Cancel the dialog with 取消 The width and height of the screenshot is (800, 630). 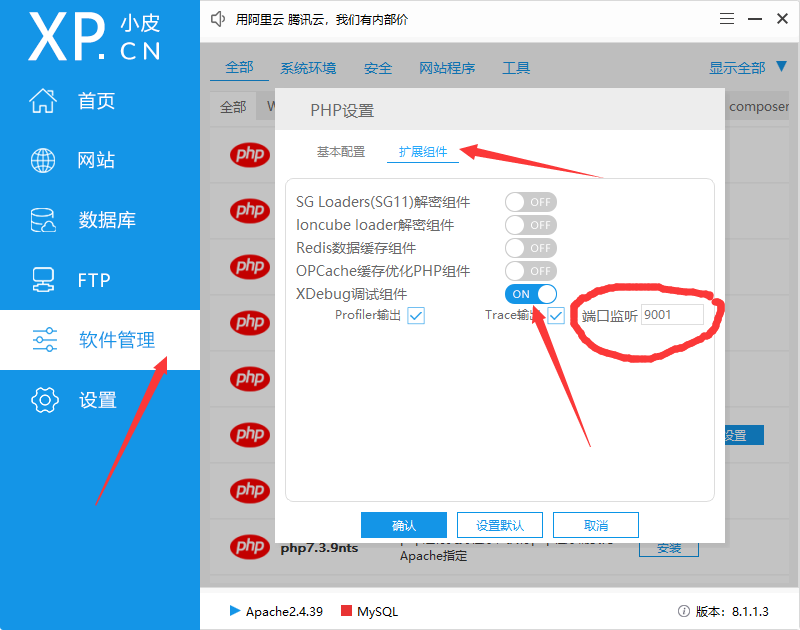[595, 525]
